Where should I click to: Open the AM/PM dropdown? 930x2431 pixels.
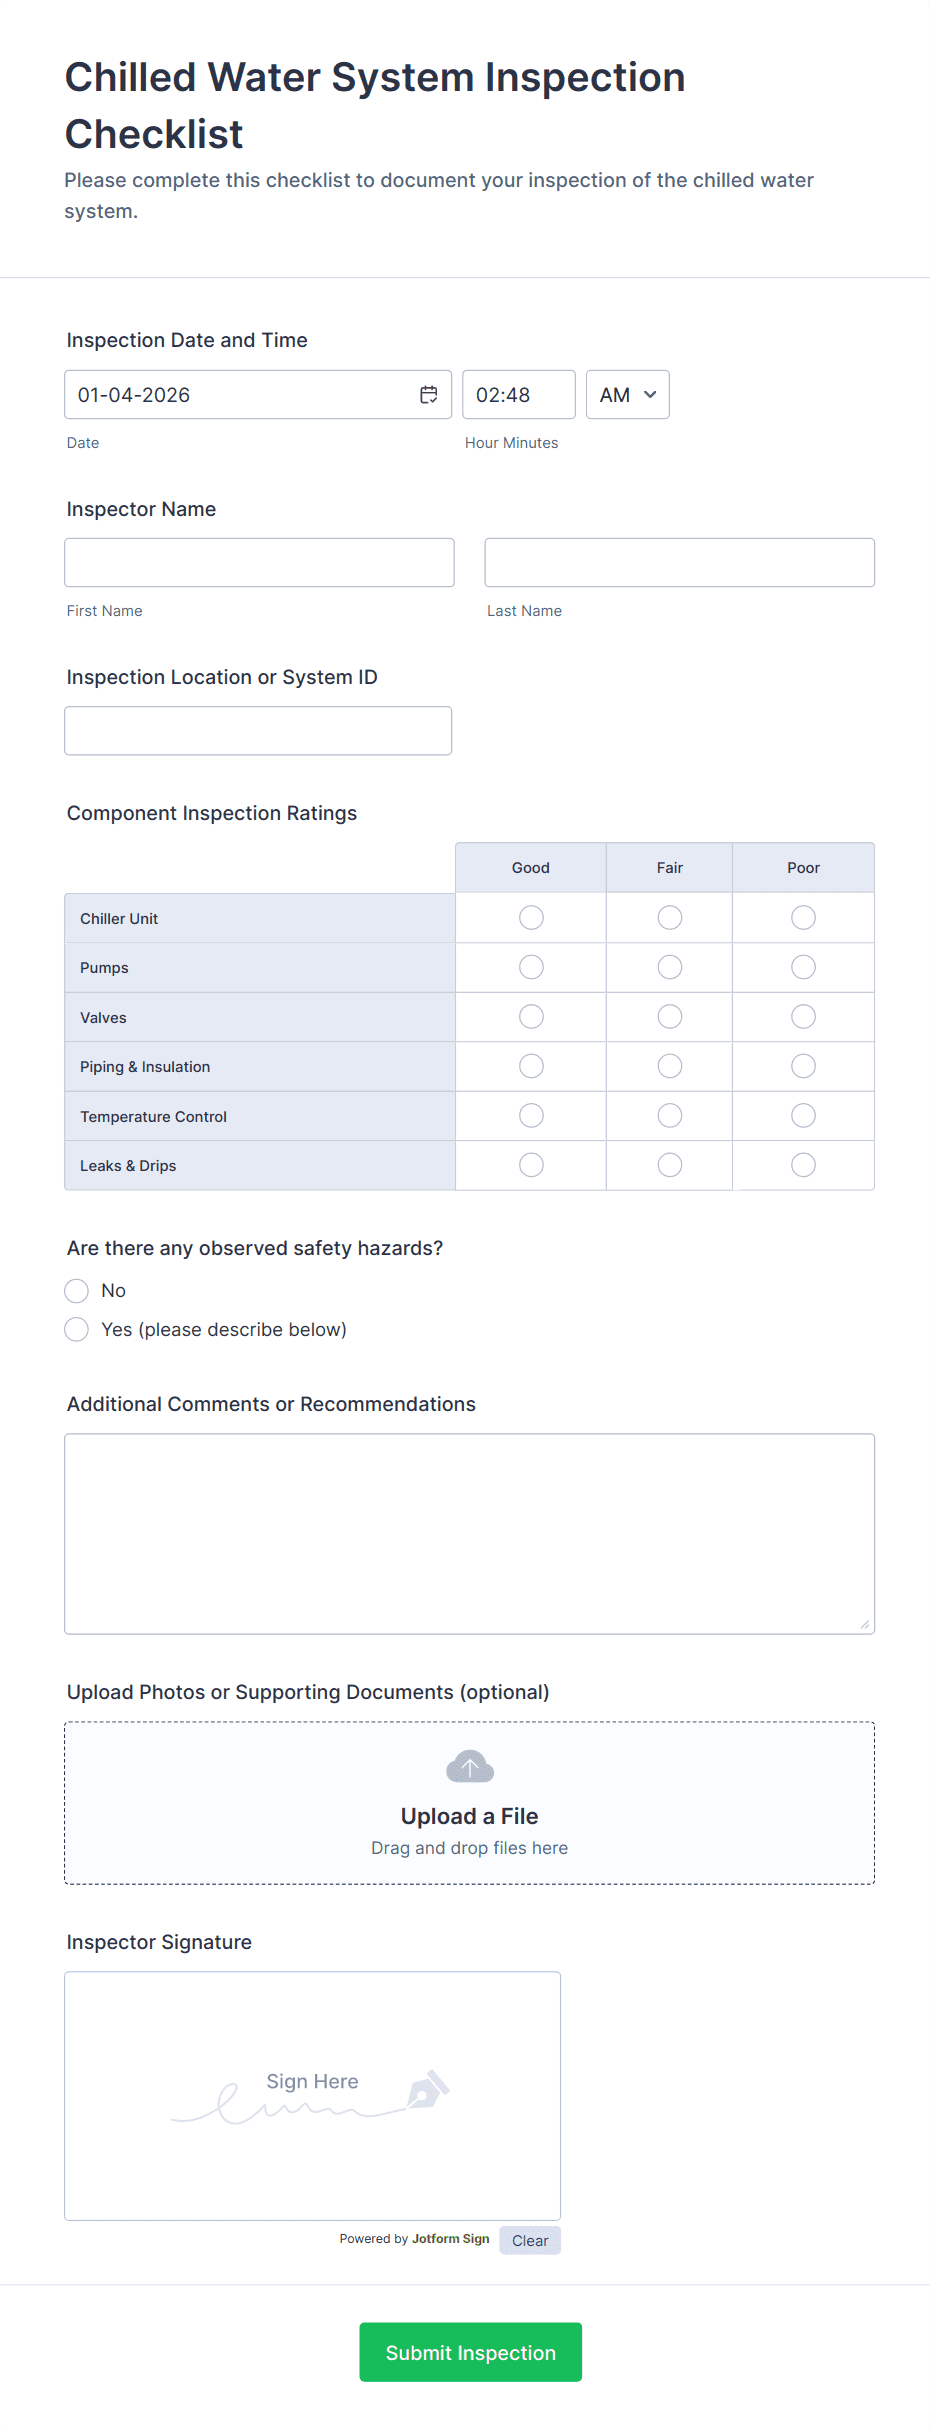627,394
